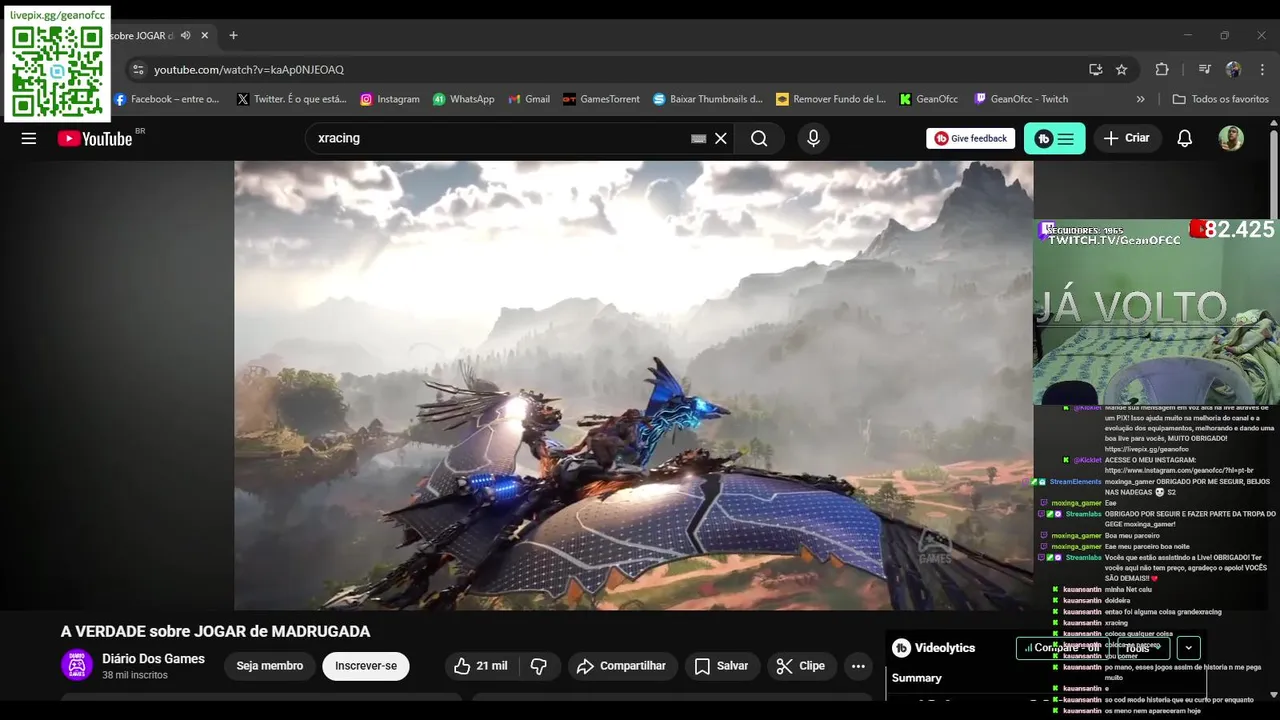
Task: Select the Videolytics Summary heading
Action: pyautogui.click(x=917, y=678)
